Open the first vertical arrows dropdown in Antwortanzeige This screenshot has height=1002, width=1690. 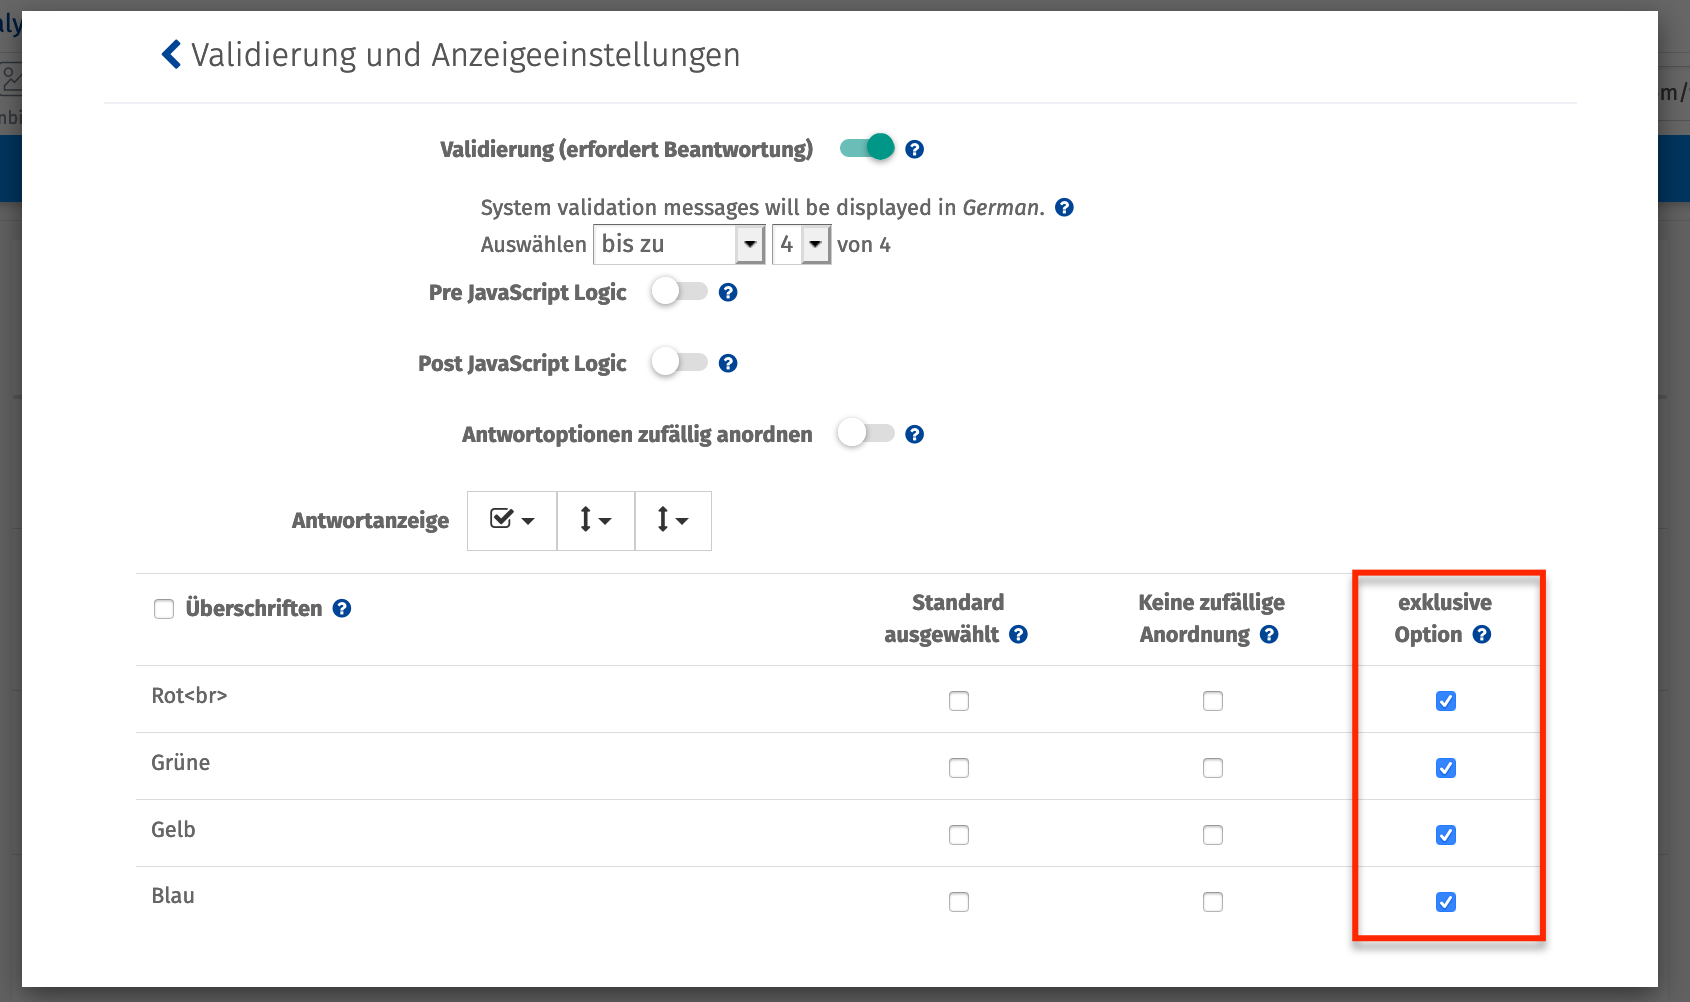594,520
